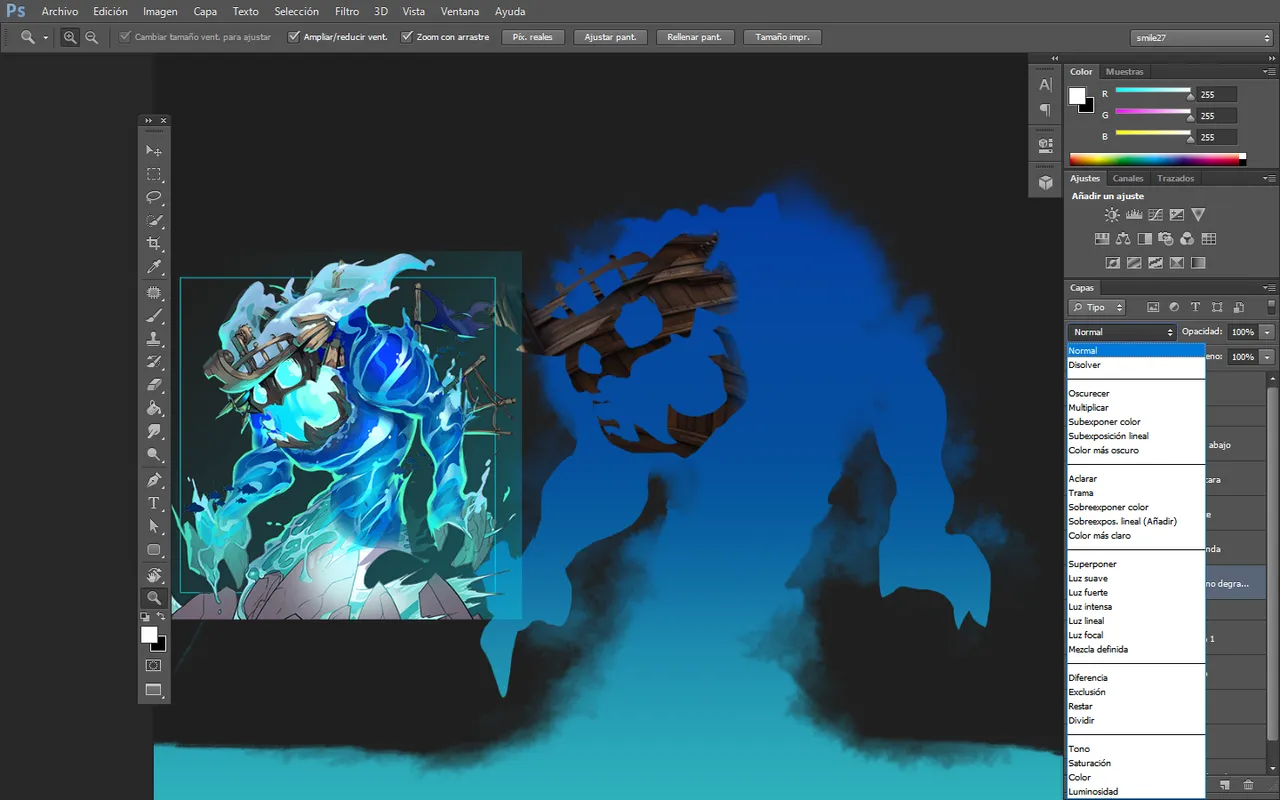Click the Tamaño impr. button
1280x800 pixels.
[783, 37]
